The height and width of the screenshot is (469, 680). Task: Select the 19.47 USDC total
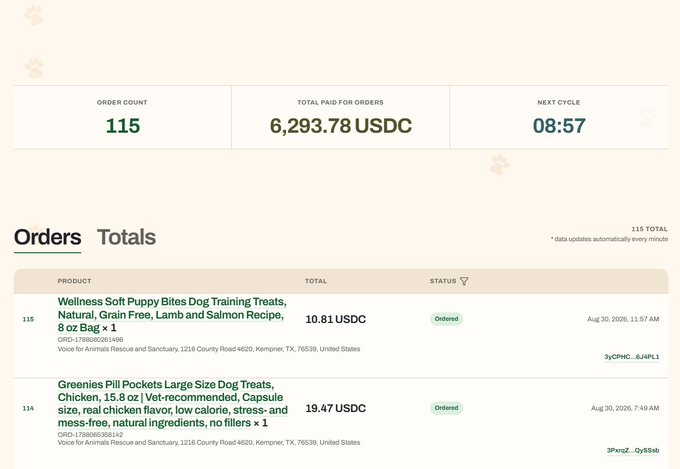click(336, 408)
